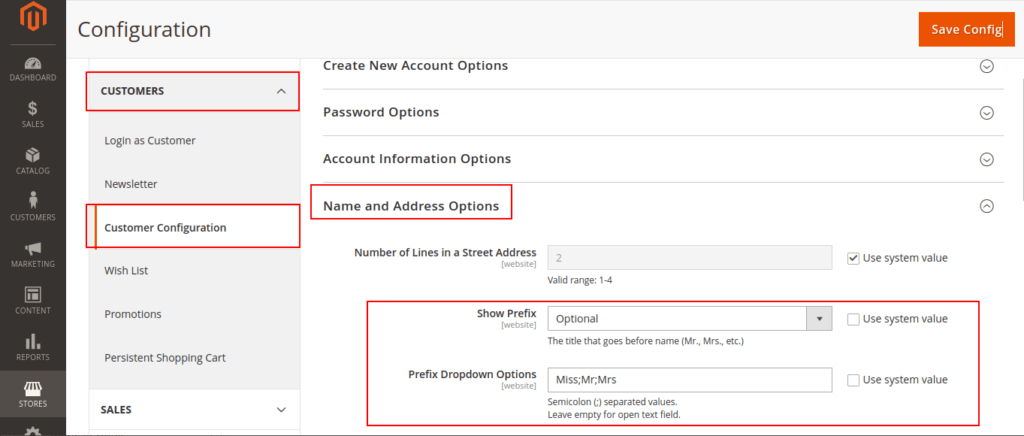1024x436 pixels.
Task: Click the Save Config button
Action: click(966, 29)
